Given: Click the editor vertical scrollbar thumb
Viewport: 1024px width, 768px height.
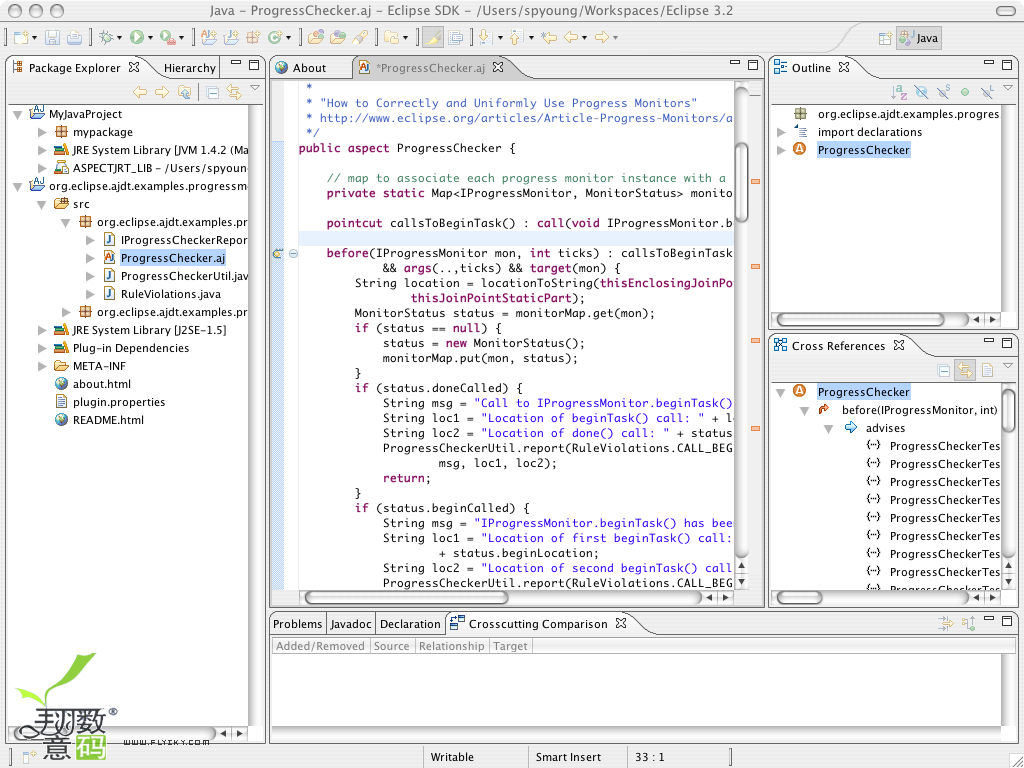Looking at the screenshot, I should tap(741, 183).
